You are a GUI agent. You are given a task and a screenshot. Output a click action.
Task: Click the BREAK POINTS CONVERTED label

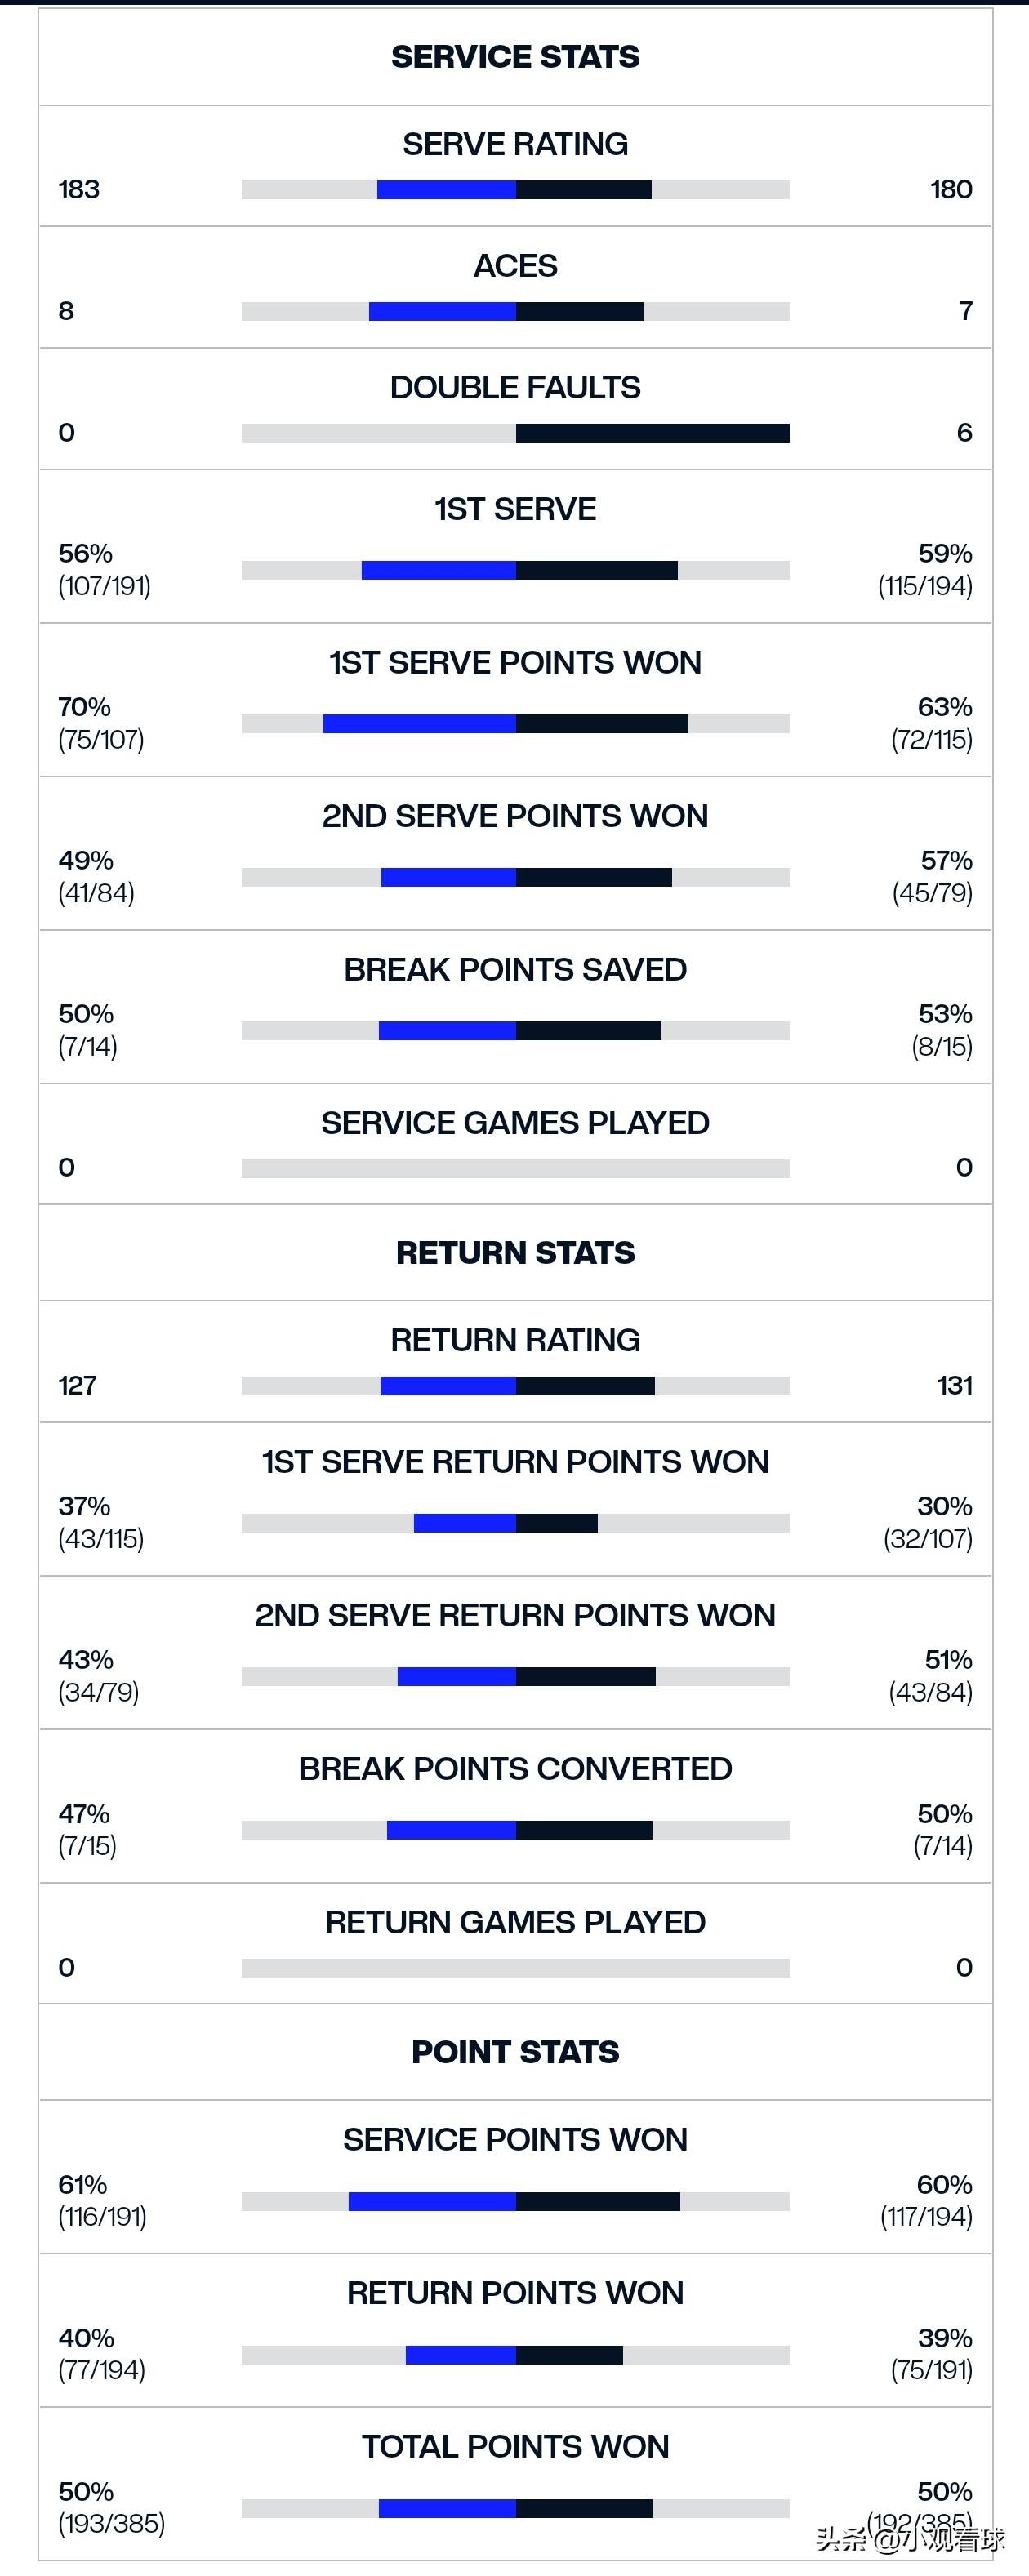point(515,1768)
